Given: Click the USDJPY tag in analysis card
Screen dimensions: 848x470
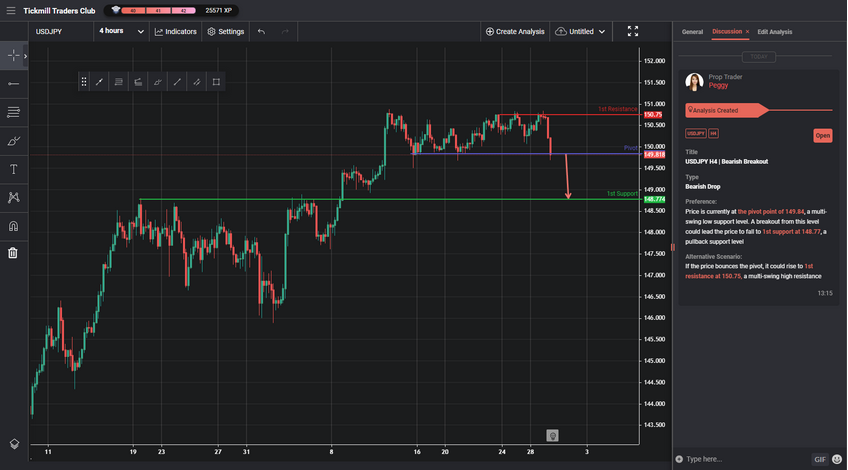Looking at the screenshot, I should [695, 133].
